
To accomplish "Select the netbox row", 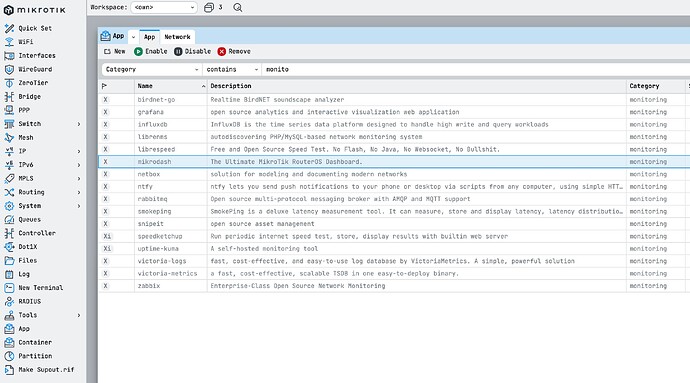I will [394, 174].
